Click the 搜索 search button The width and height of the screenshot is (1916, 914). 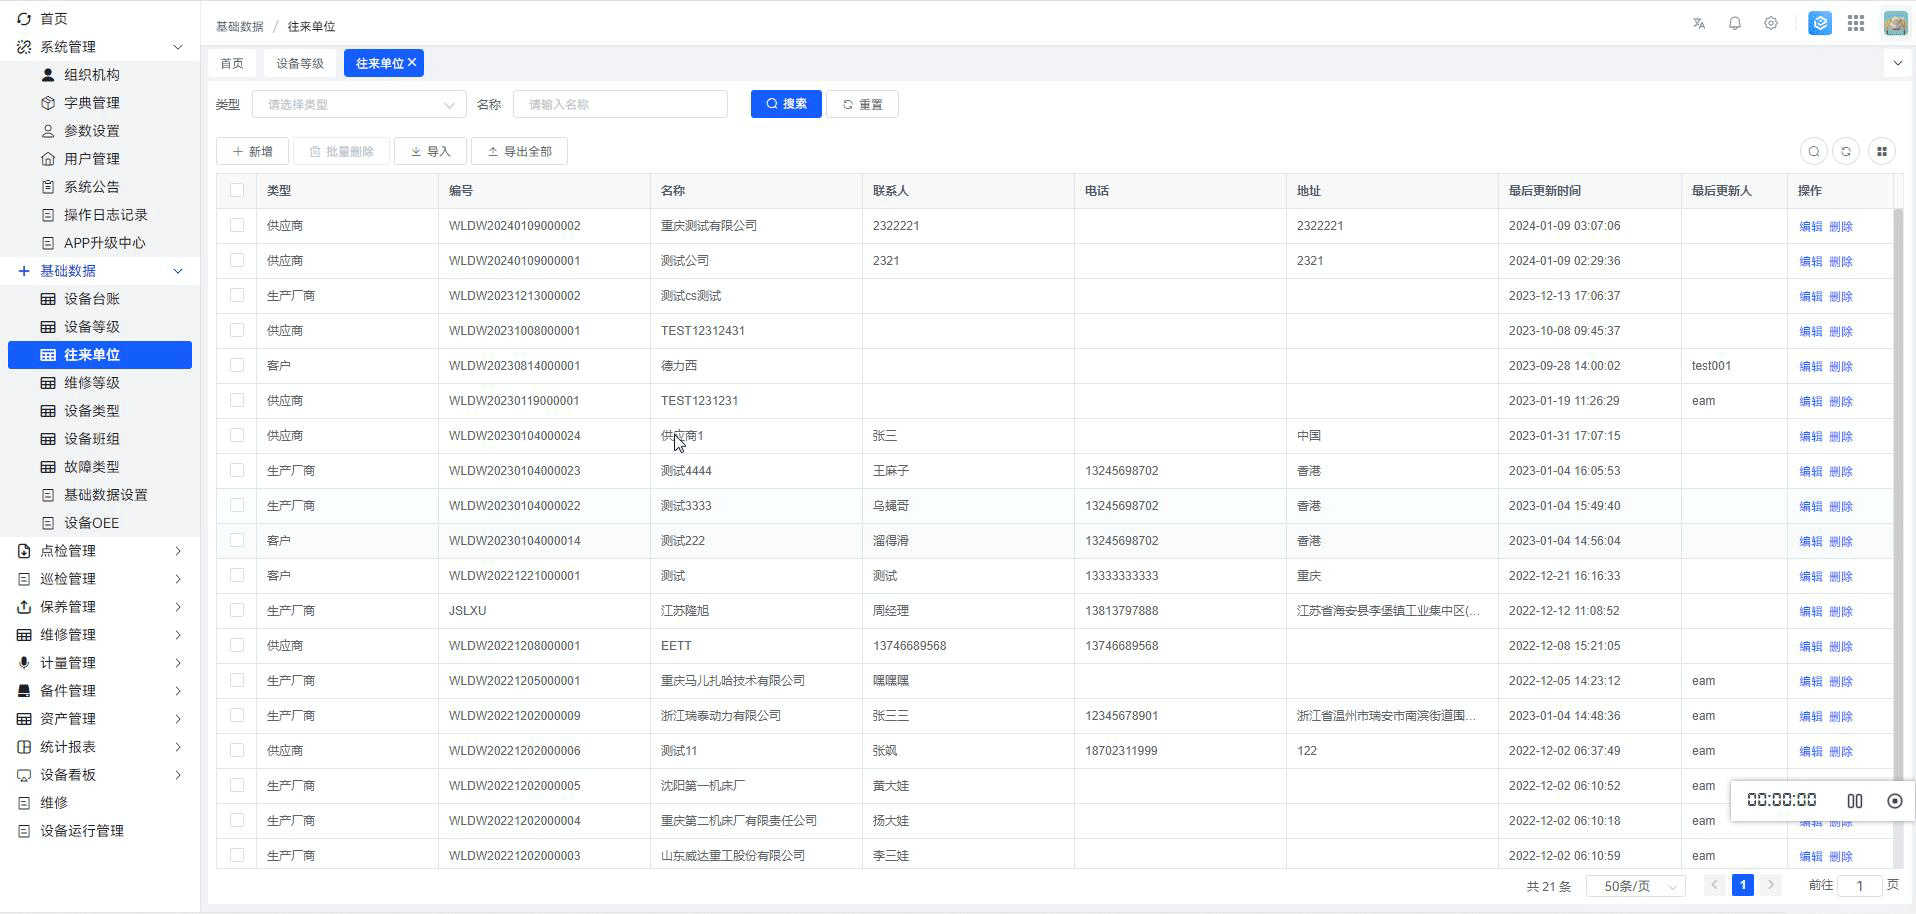786,104
